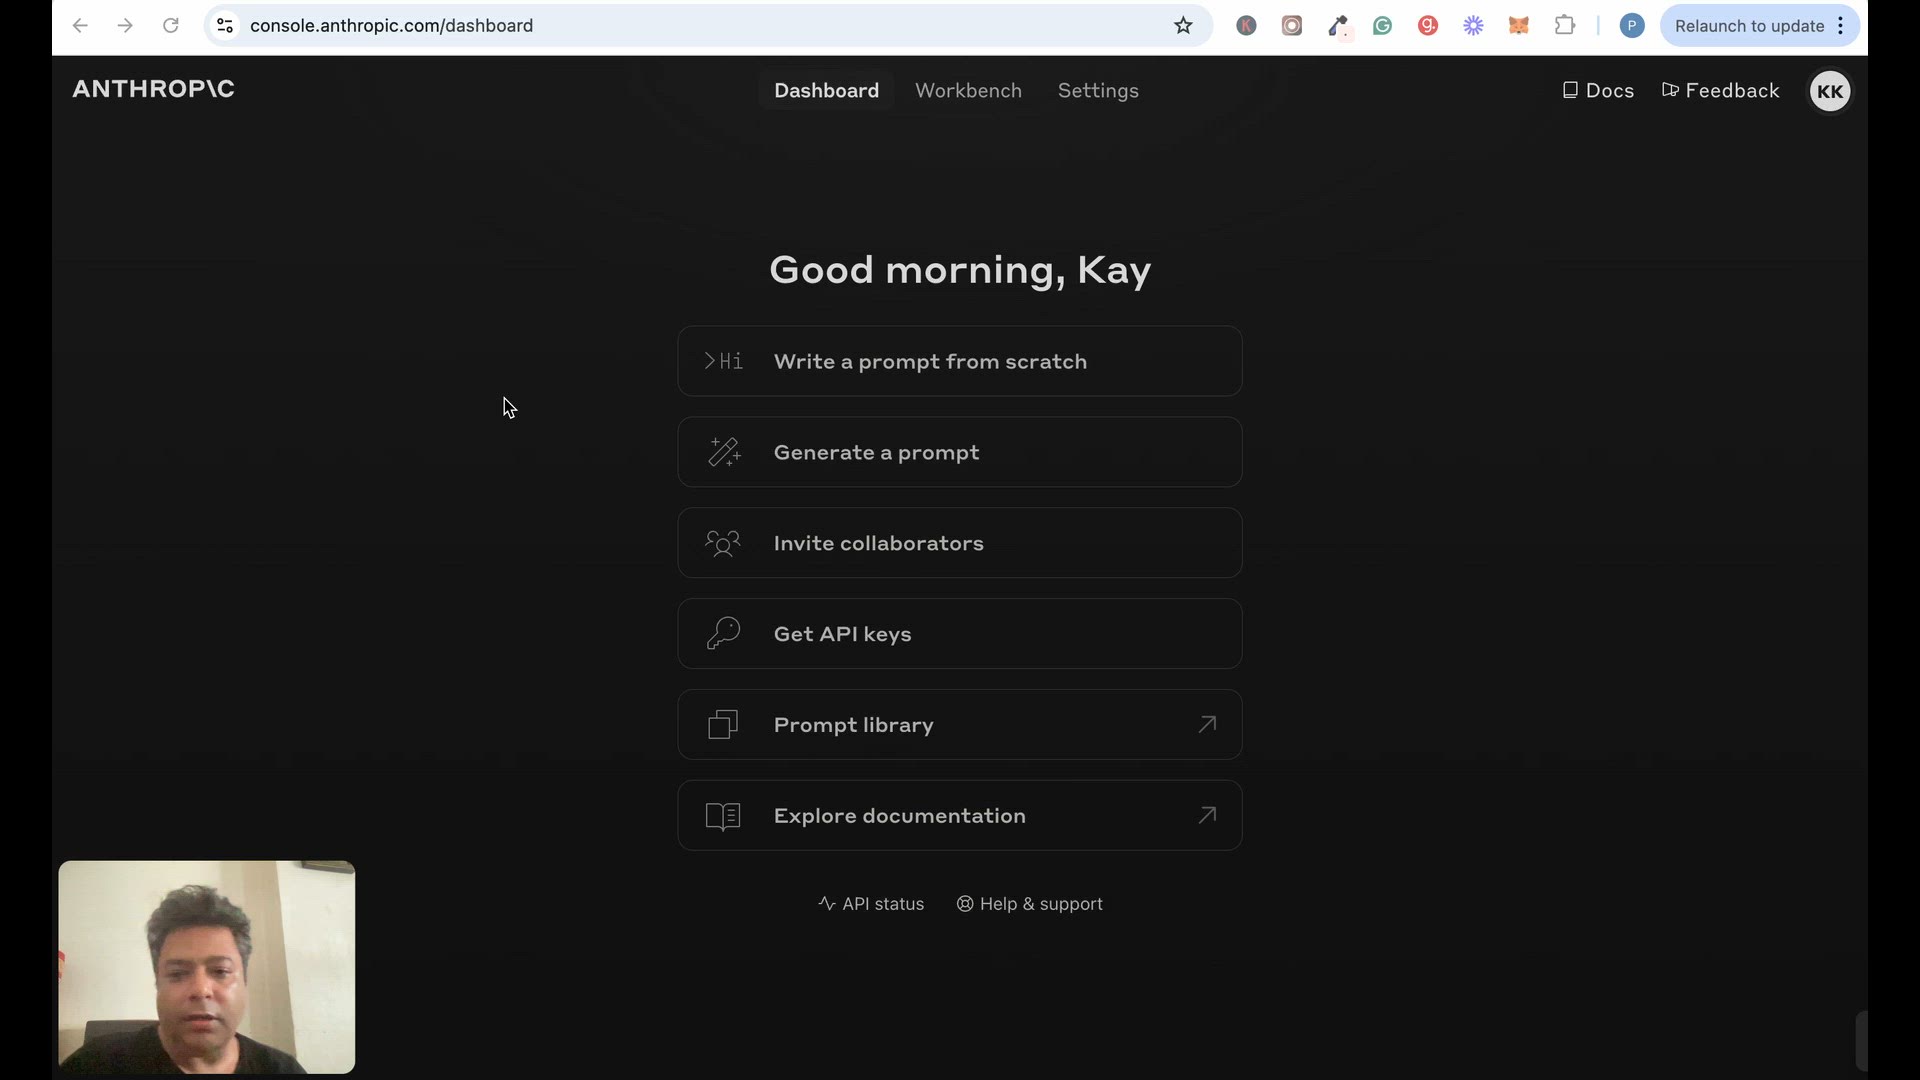Select the Dashboard tab
This screenshot has width=1920, height=1080.
pos(826,91)
